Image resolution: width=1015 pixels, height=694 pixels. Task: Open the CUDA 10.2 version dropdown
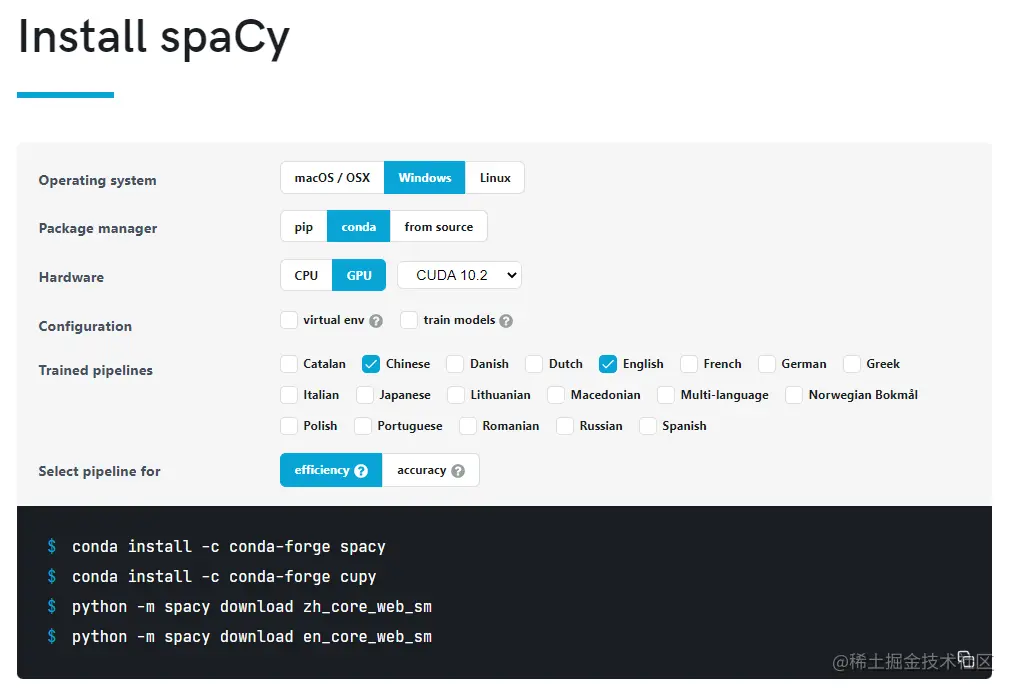pos(459,275)
